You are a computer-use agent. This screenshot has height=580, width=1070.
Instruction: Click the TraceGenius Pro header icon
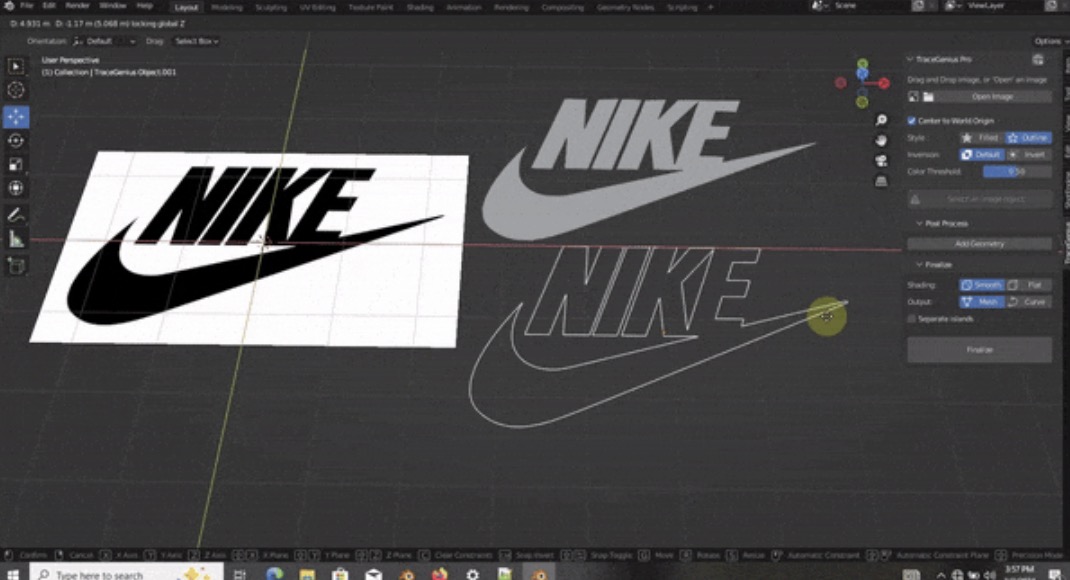click(x=1038, y=59)
